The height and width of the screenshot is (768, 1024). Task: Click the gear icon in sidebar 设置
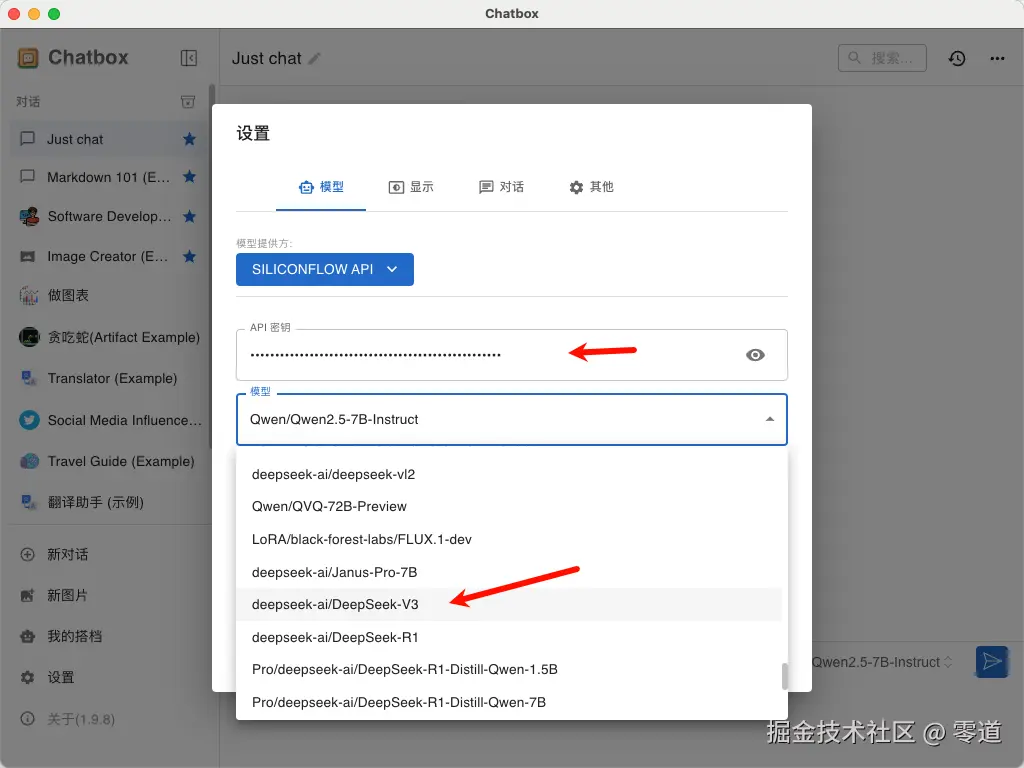coord(27,677)
